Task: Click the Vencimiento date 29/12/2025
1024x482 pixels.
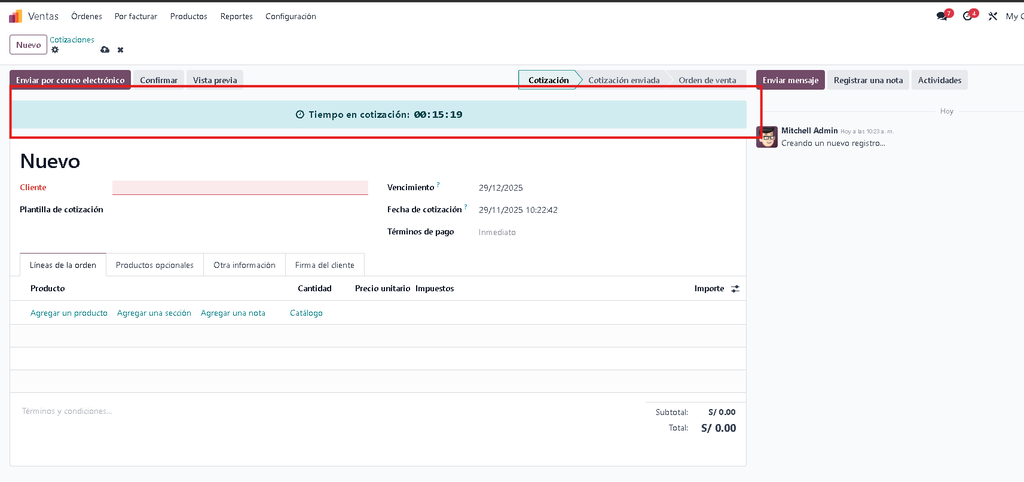Action: click(x=501, y=187)
